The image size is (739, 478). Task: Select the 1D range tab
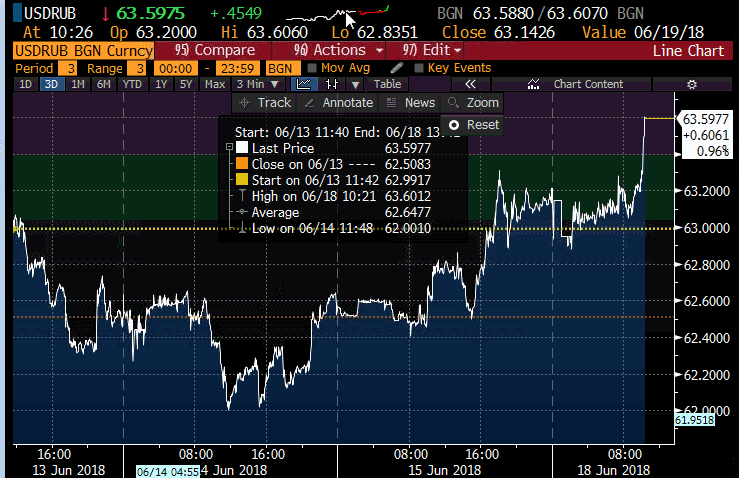point(25,84)
